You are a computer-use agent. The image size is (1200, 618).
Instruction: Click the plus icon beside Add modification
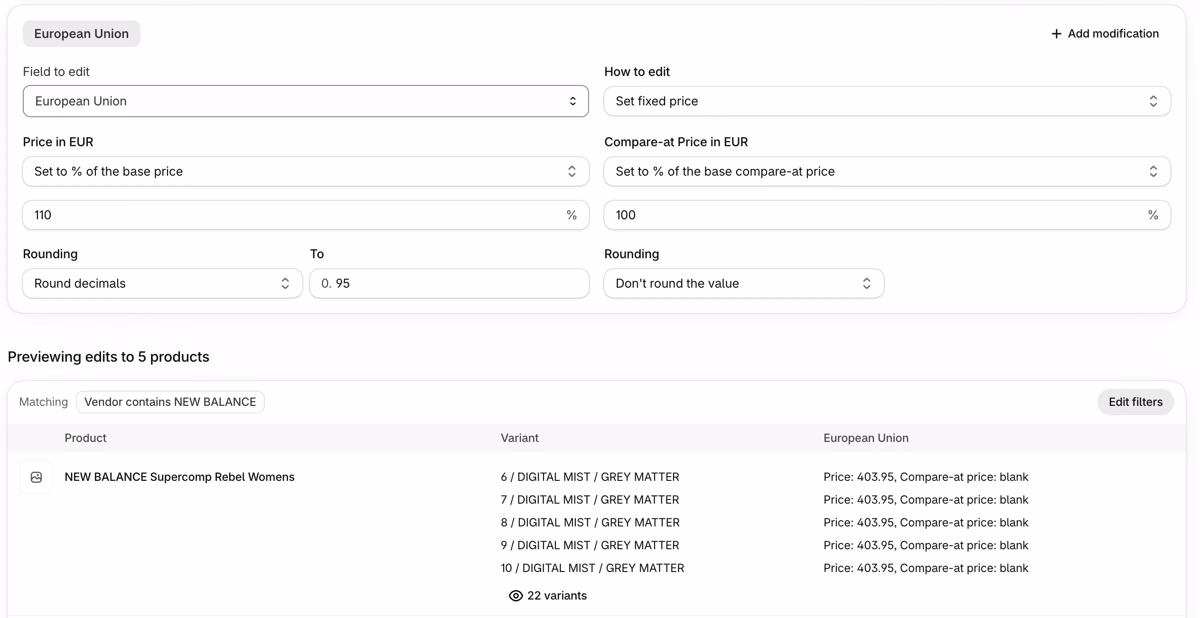(x=1056, y=34)
